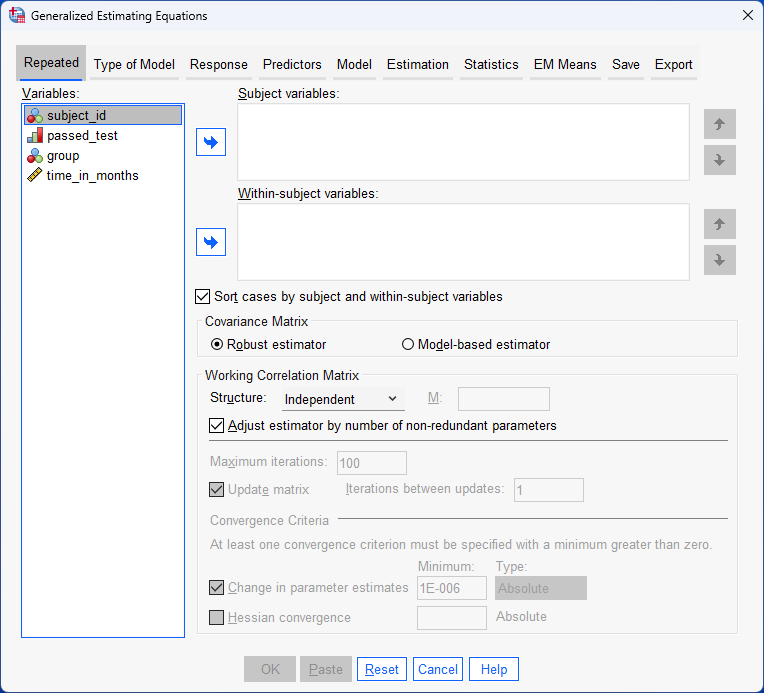
Task: Click the Hessian convergence minimum field
Action: (452, 618)
